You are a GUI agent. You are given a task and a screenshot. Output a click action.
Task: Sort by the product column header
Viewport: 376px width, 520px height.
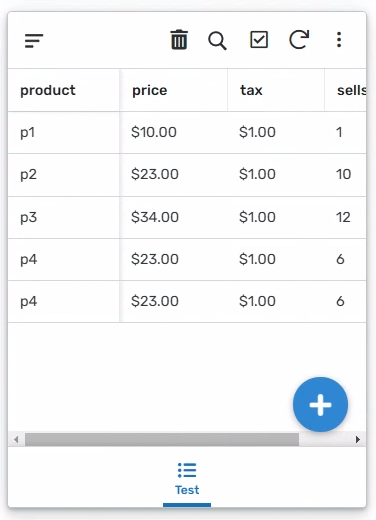pos(48,90)
